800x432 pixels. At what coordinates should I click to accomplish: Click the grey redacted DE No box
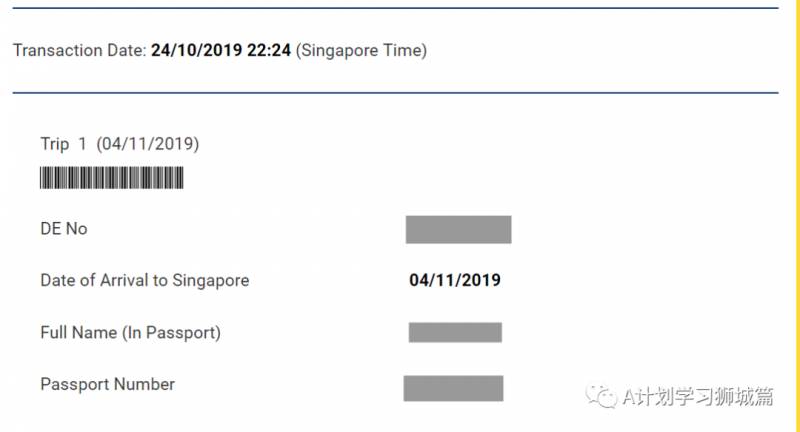(458, 229)
